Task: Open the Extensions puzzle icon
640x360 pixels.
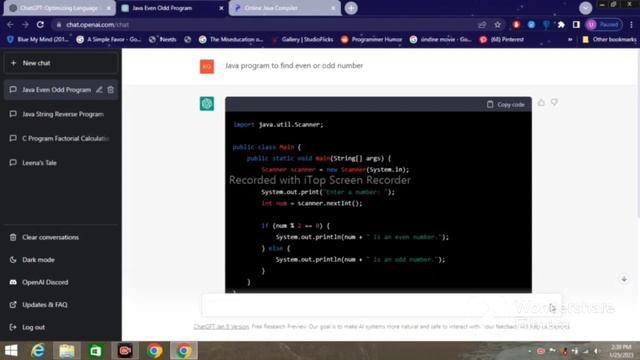Action: [x=561, y=24]
